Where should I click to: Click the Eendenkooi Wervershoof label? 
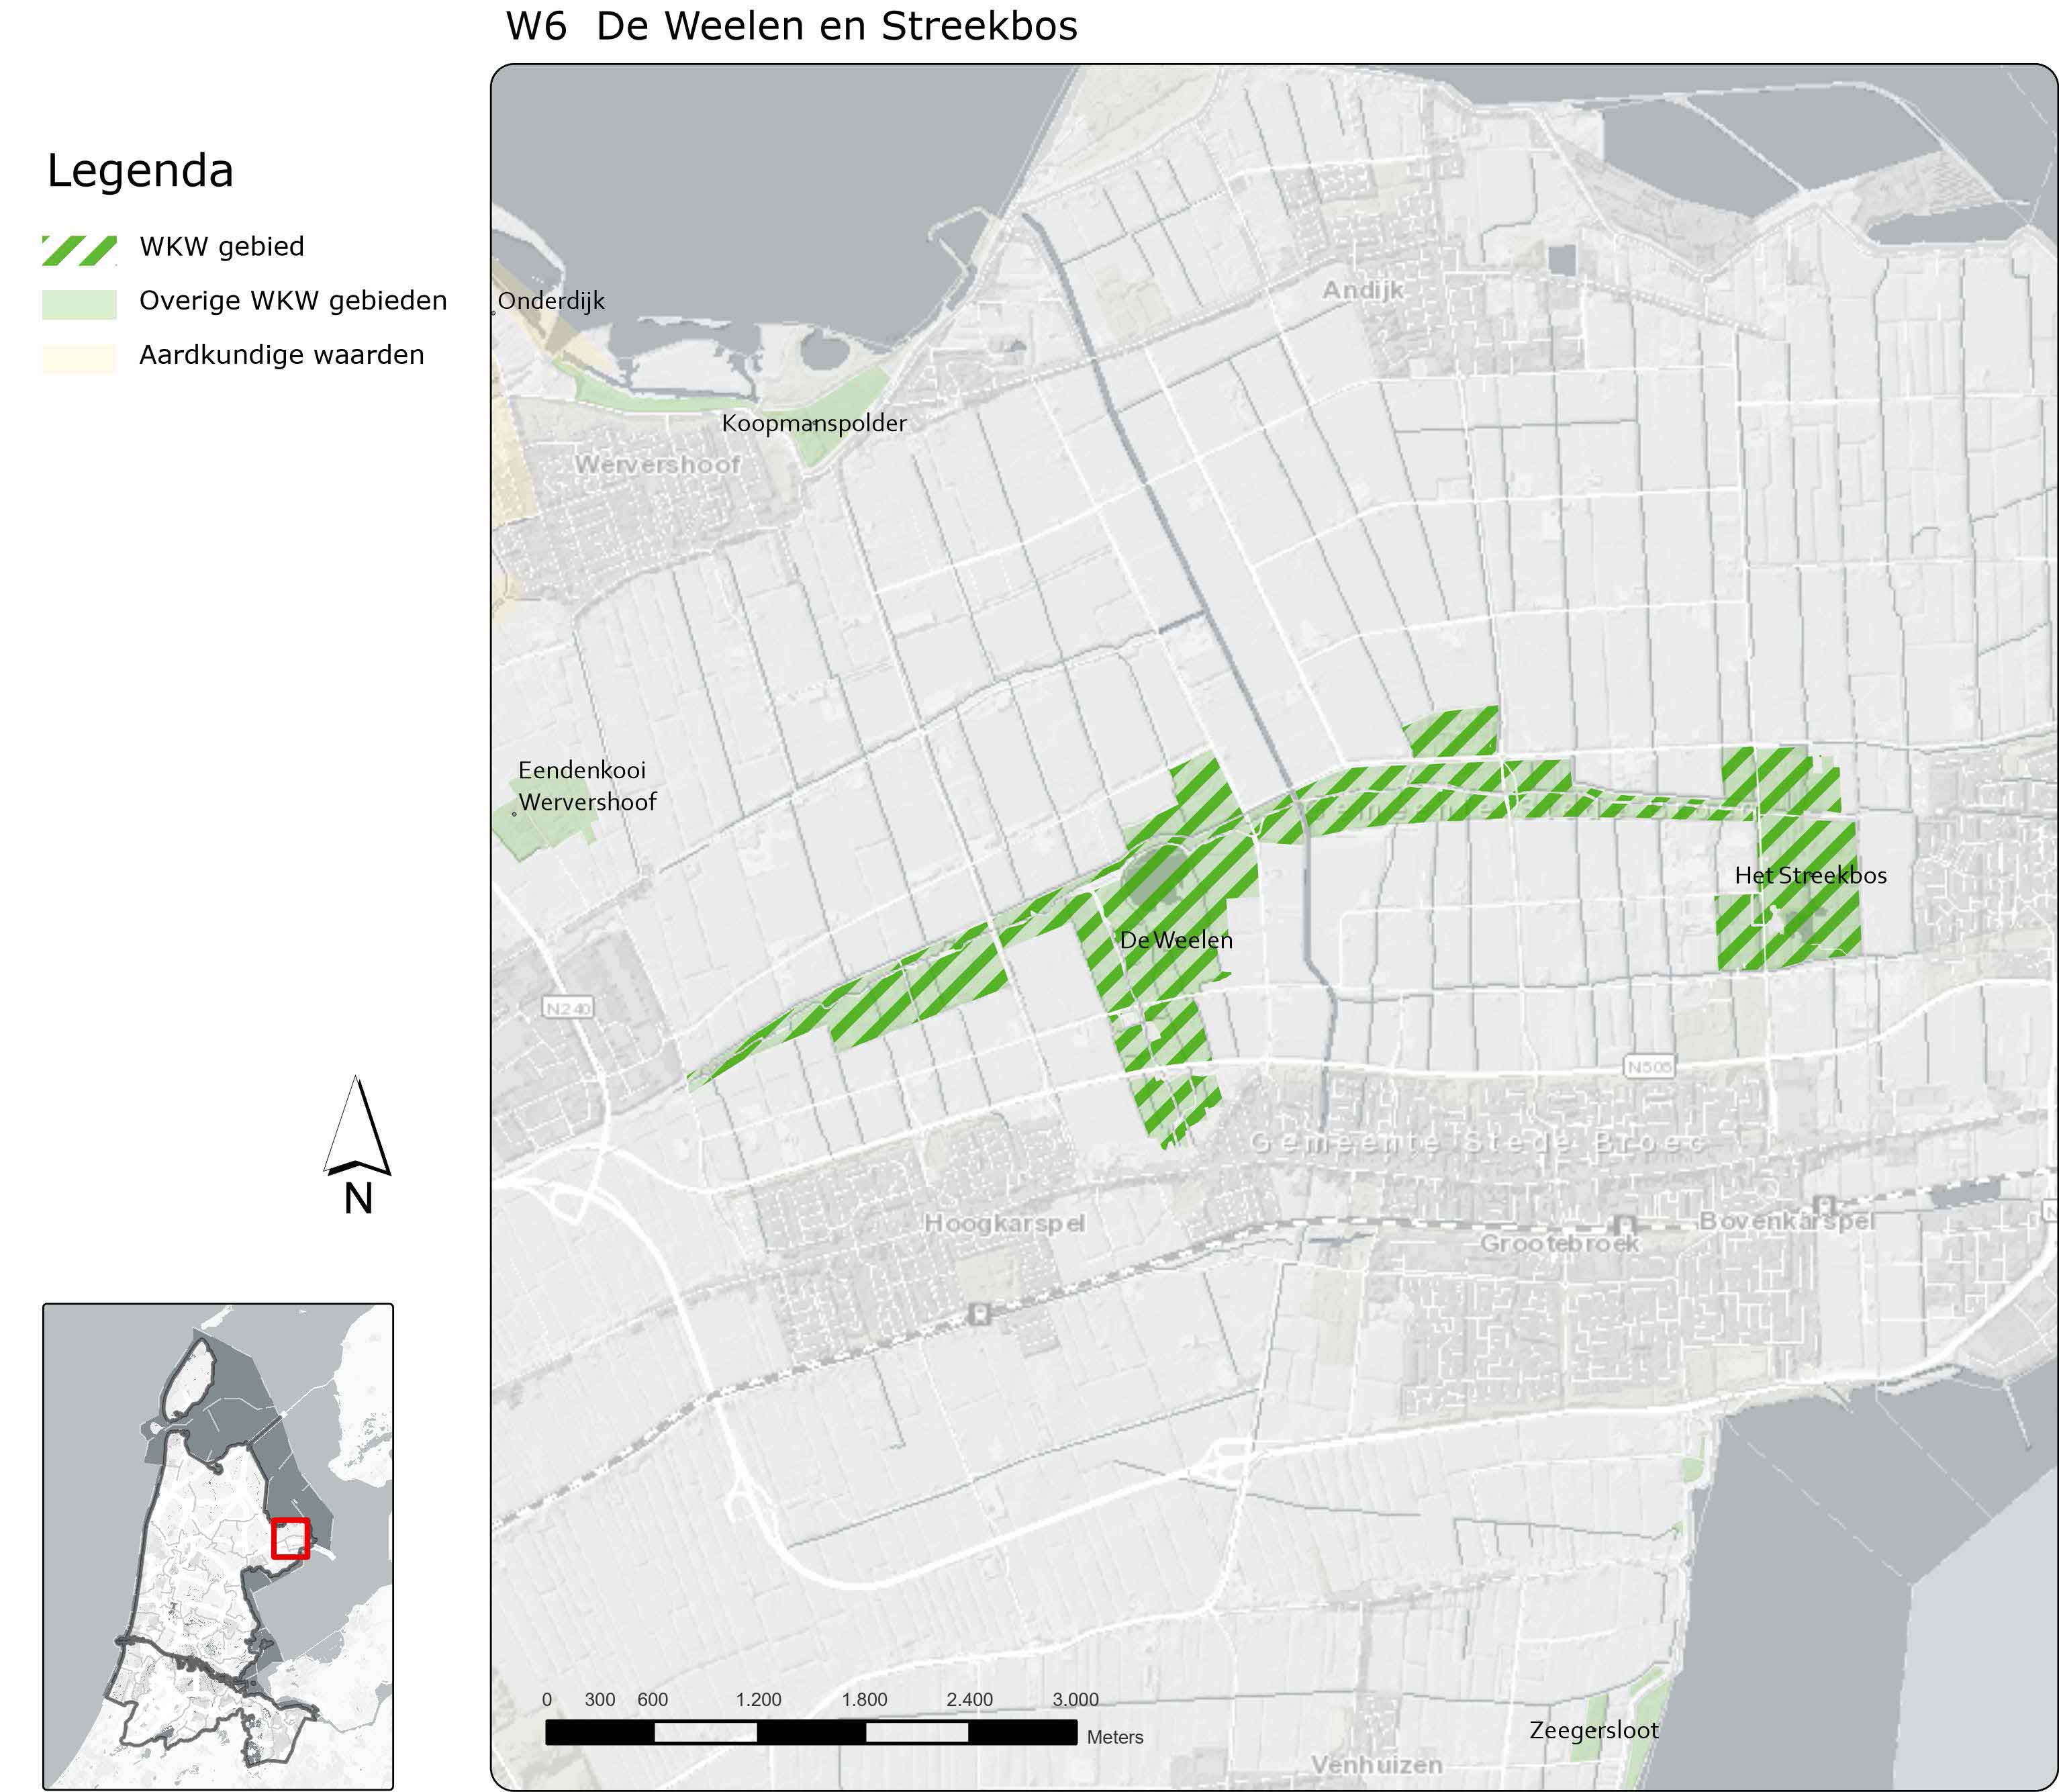(x=585, y=786)
